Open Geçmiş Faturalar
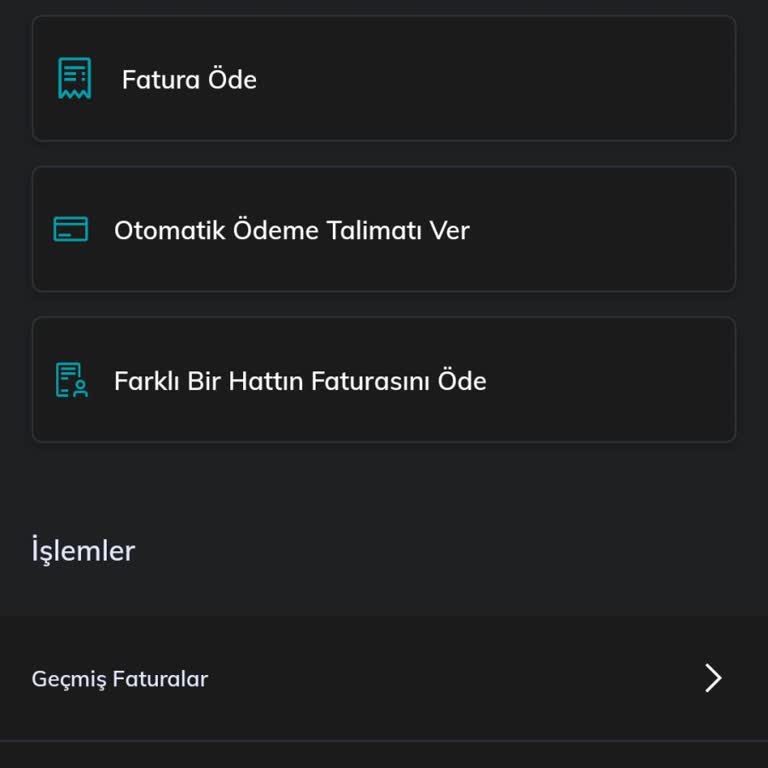The width and height of the screenshot is (768, 768). pyautogui.click(x=384, y=678)
